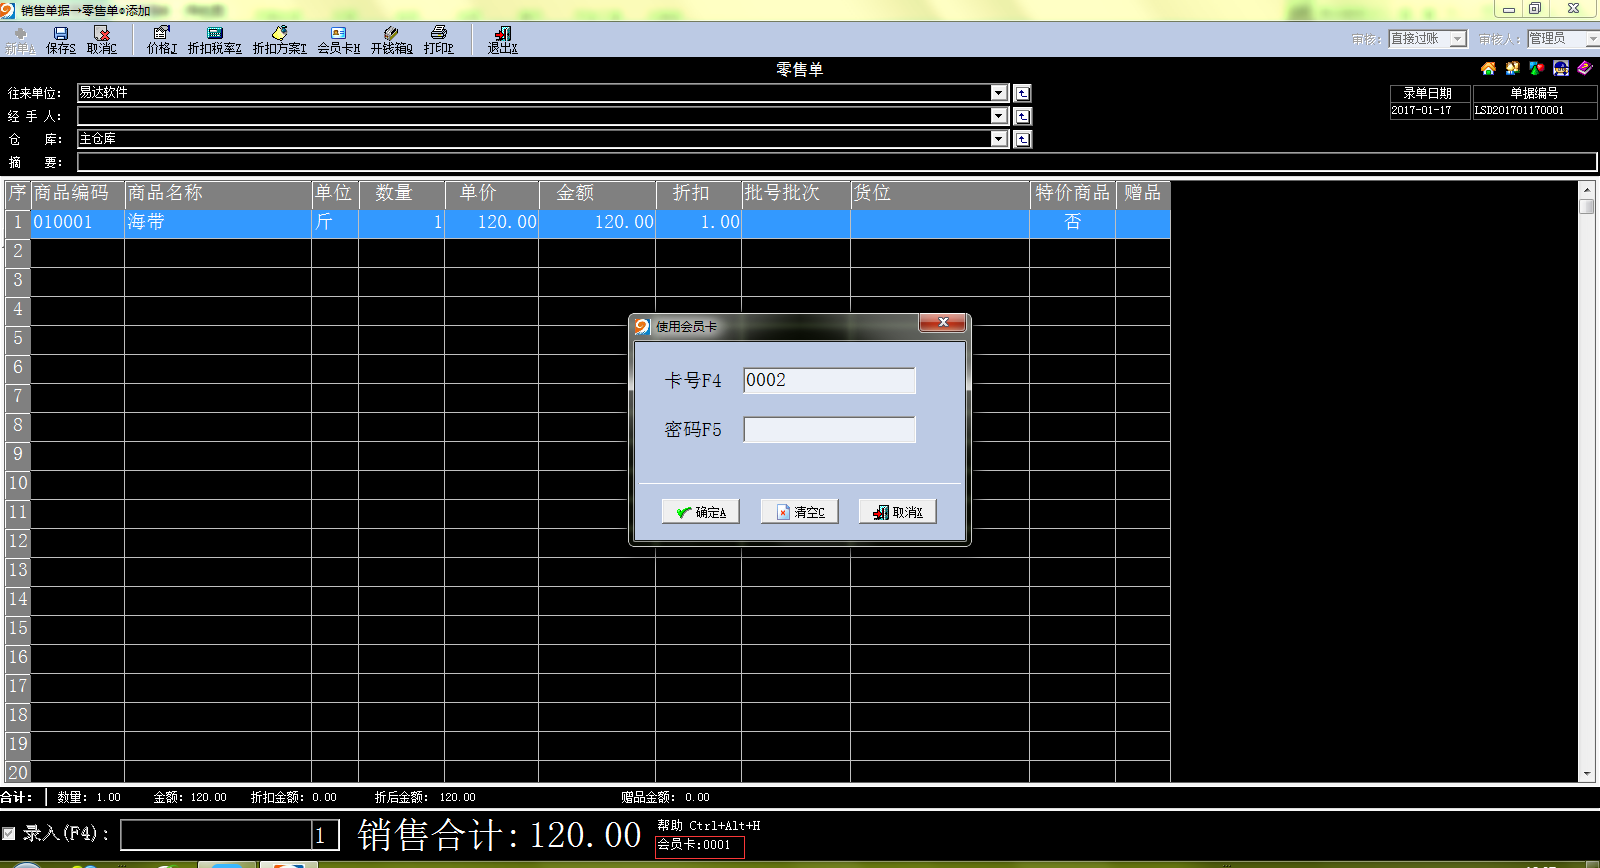Viewport: 1600px width, 868px height.
Task: Expand the 经手人 dropdown arrow
Action: pos(998,116)
